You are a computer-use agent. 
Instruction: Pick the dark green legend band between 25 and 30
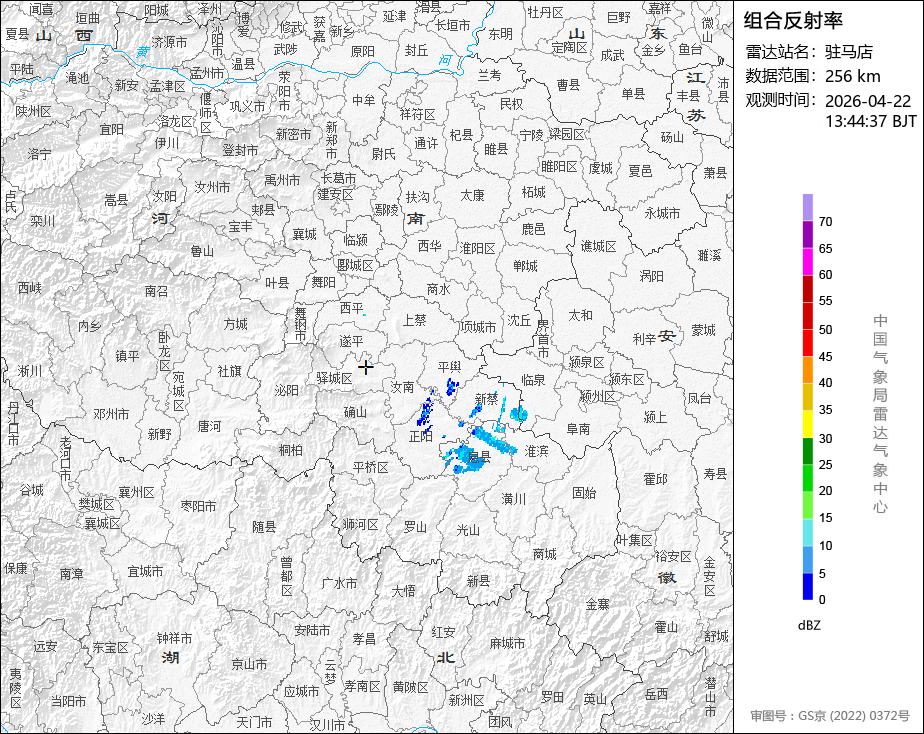(x=807, y=451)
